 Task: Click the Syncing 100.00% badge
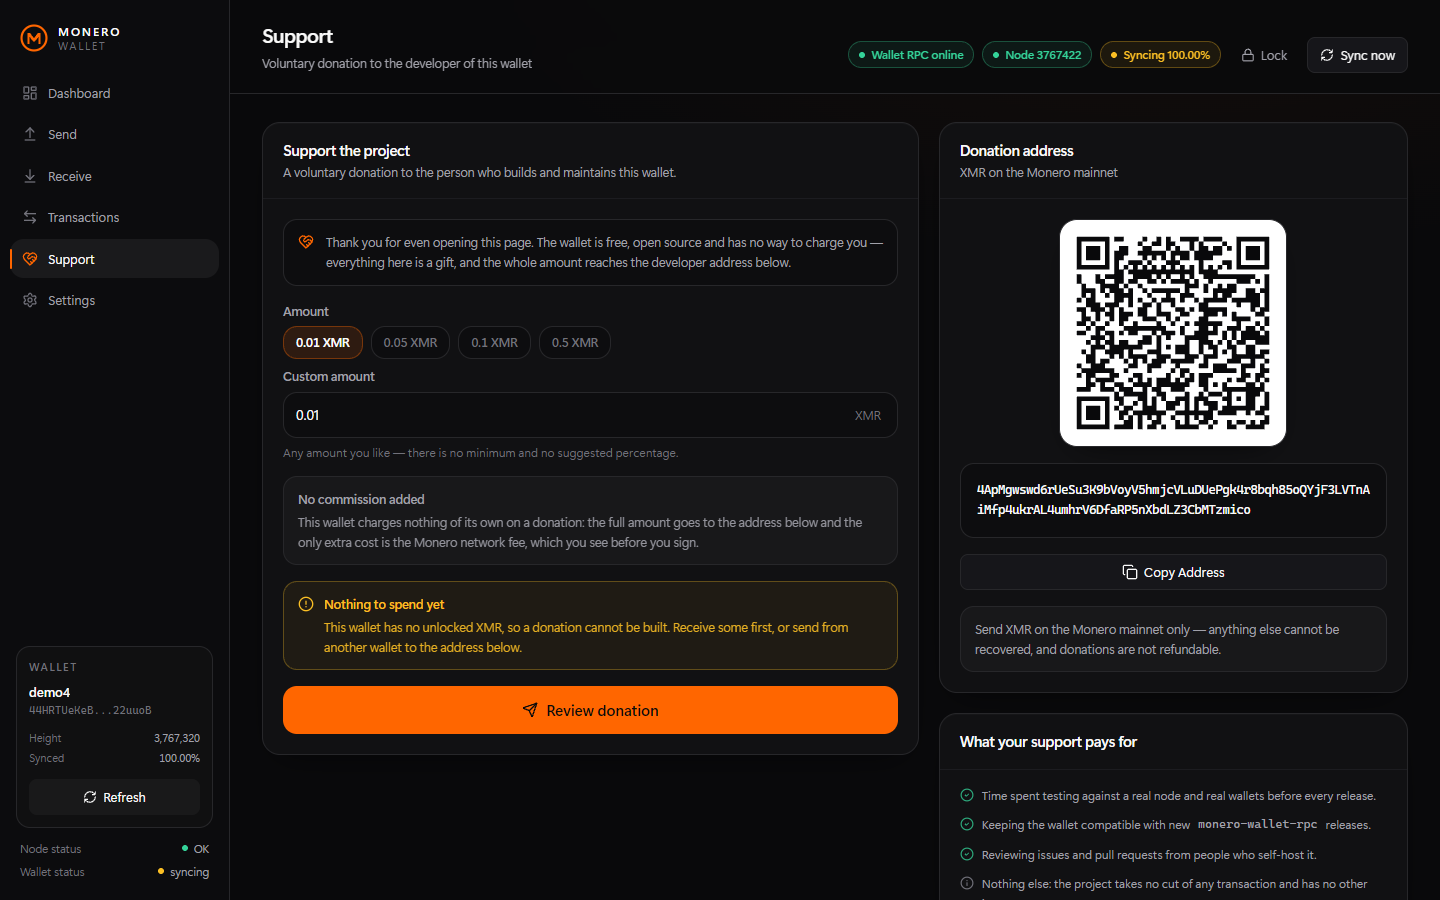click(x=1160, y=55)
